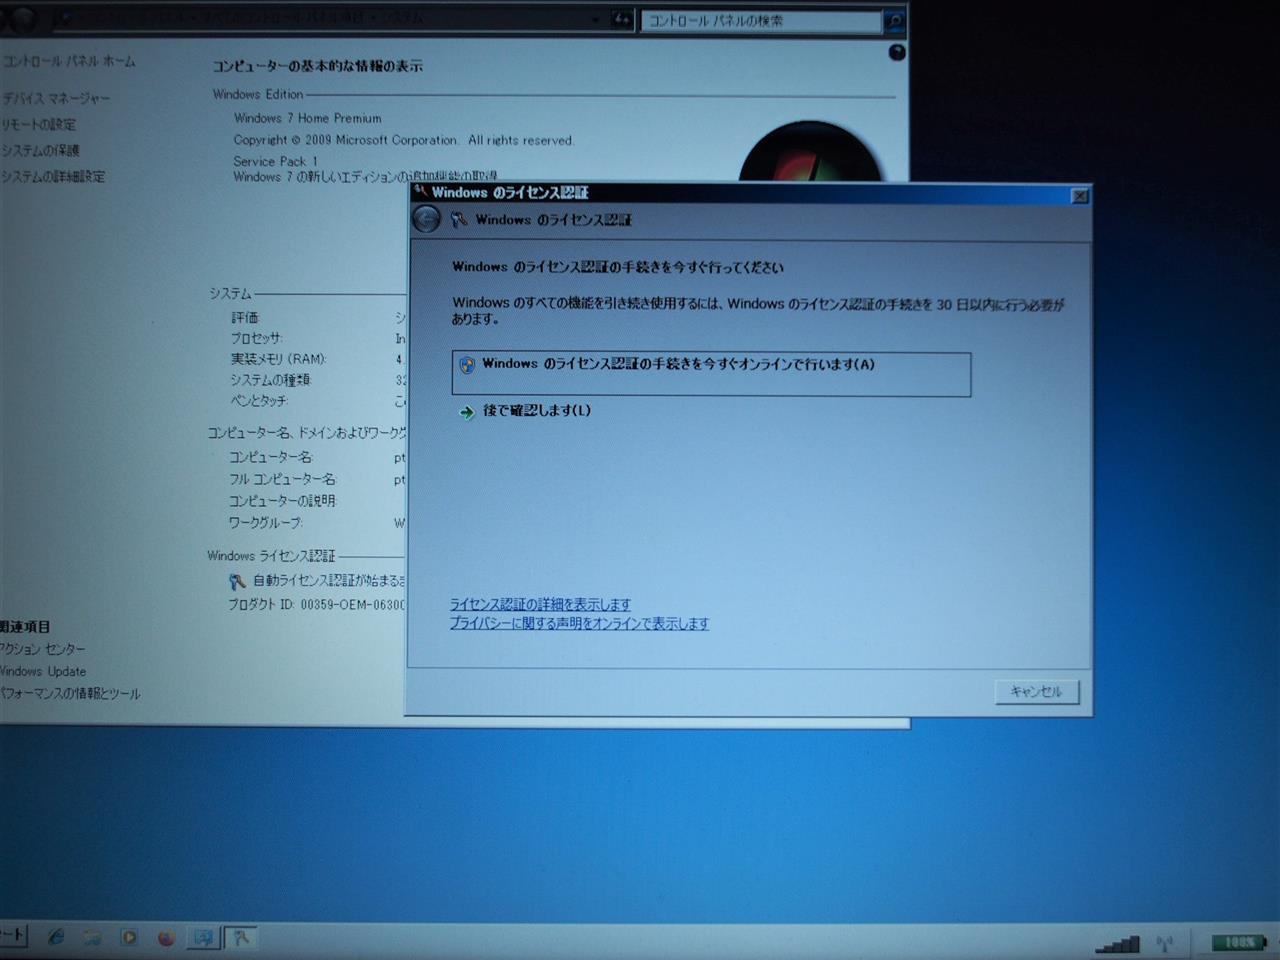Click the Windows 7 Home Premium text
This screenshot has height=960, width=1280.
click(308, 118)
